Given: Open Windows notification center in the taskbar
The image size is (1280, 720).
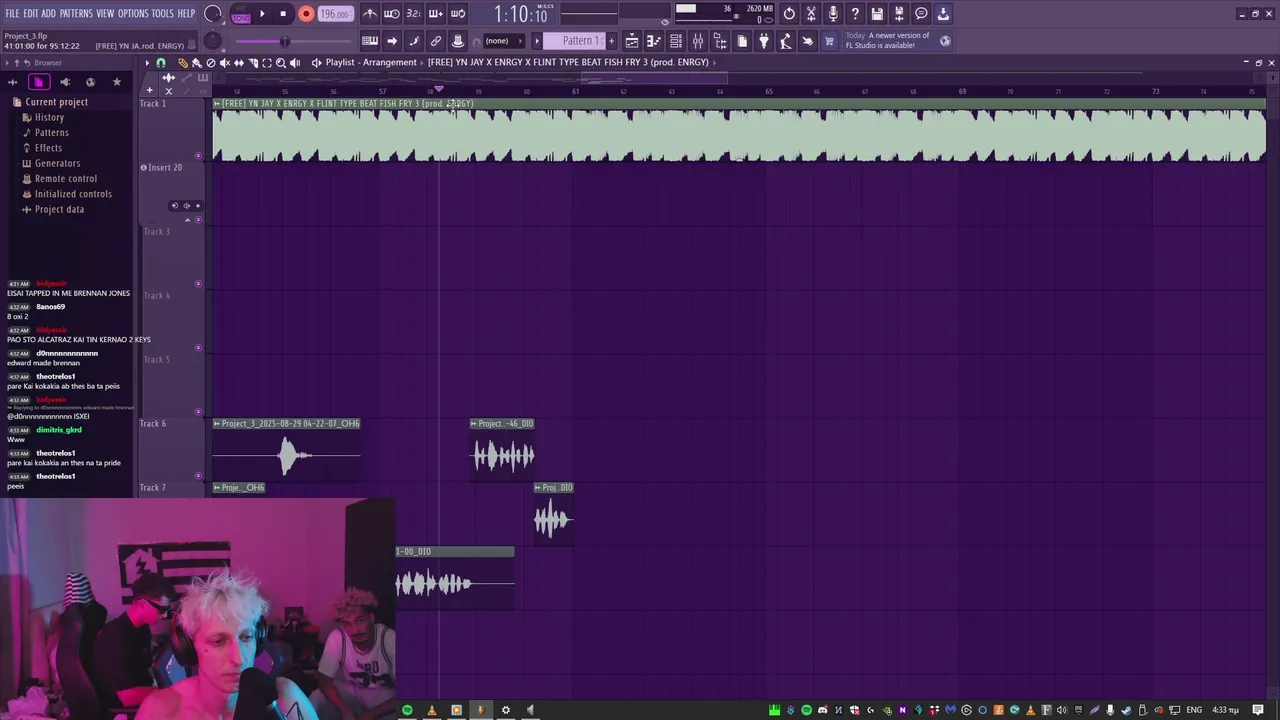Looking at the screenshot, I should (x=1258, y=710).
